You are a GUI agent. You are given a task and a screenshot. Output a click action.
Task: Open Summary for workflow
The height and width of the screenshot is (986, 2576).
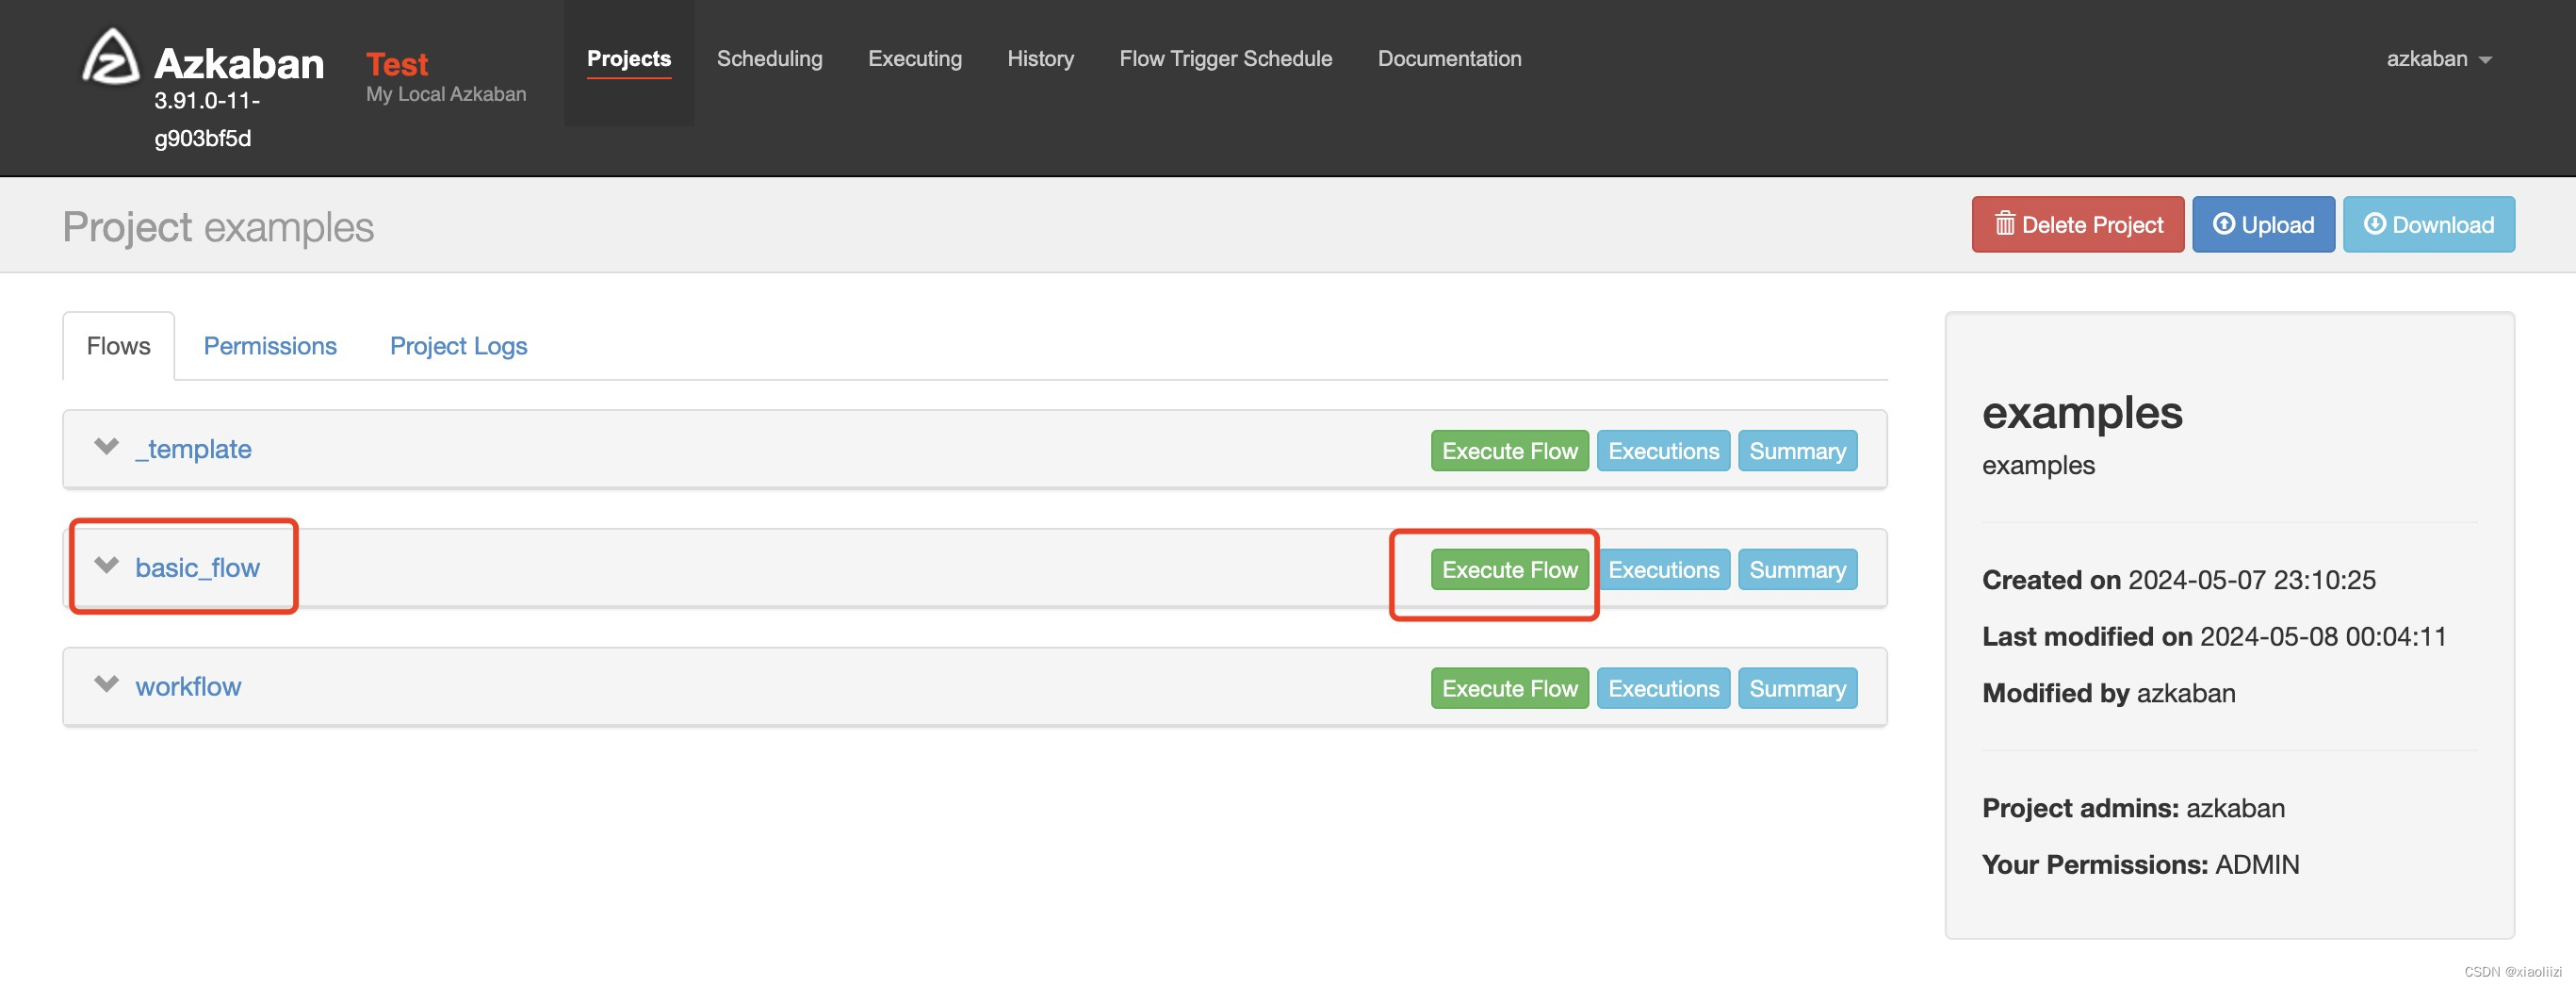point(1797,689)
